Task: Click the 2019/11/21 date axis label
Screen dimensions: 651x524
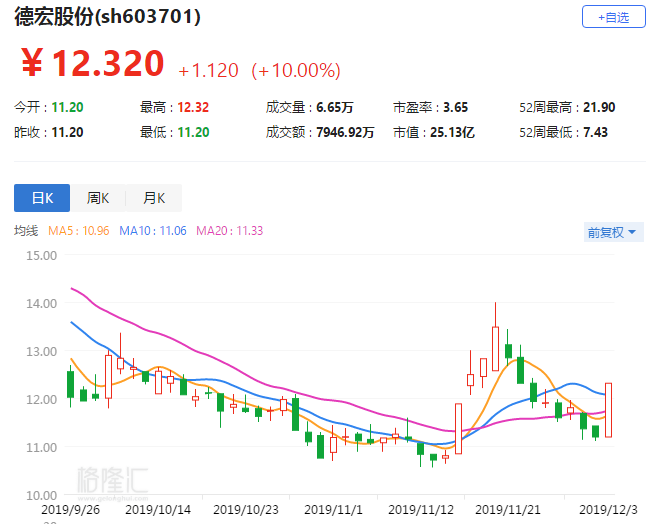Action: click(x=507, y=509)
